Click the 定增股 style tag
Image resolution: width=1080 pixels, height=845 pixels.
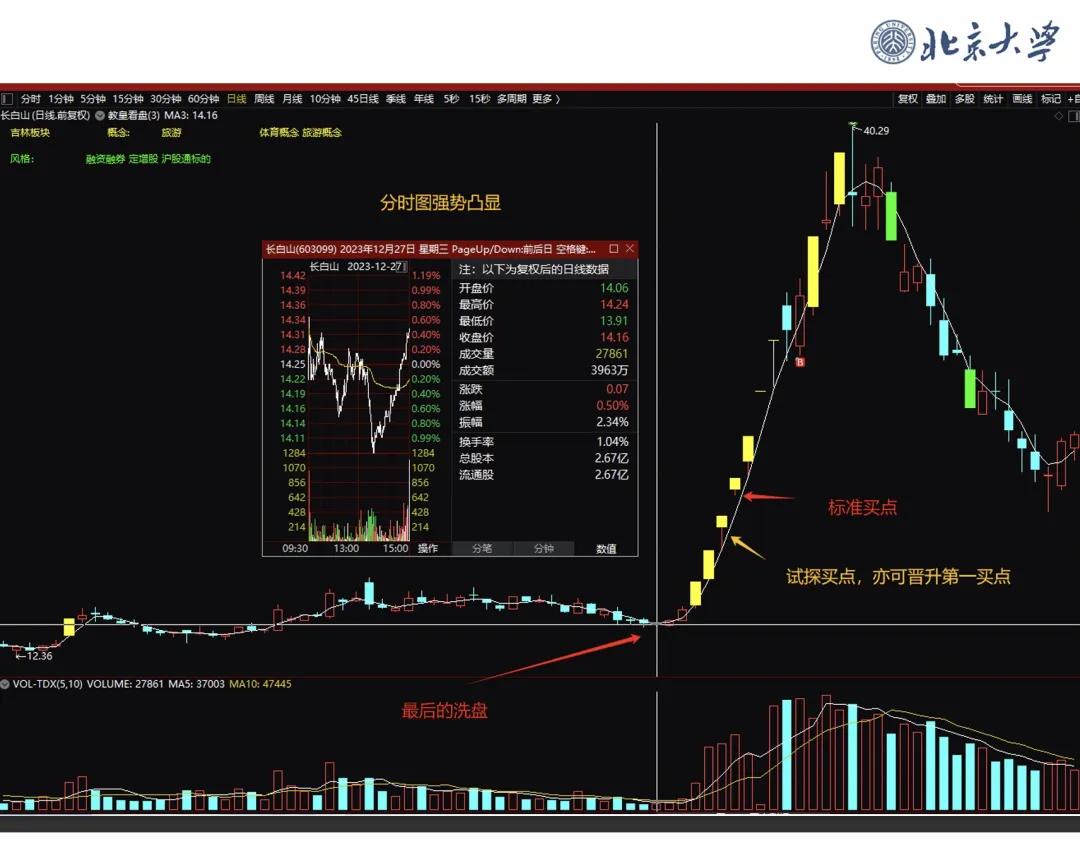(x=143, y=159)
